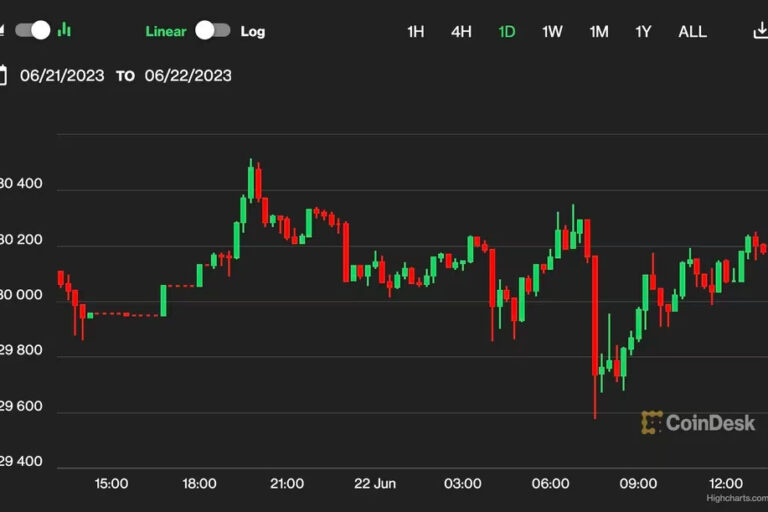Image resolution: width=768 pixels, height=512 pixels.
Task: Click the TO label between dates
Action: (x=125, y=76)
